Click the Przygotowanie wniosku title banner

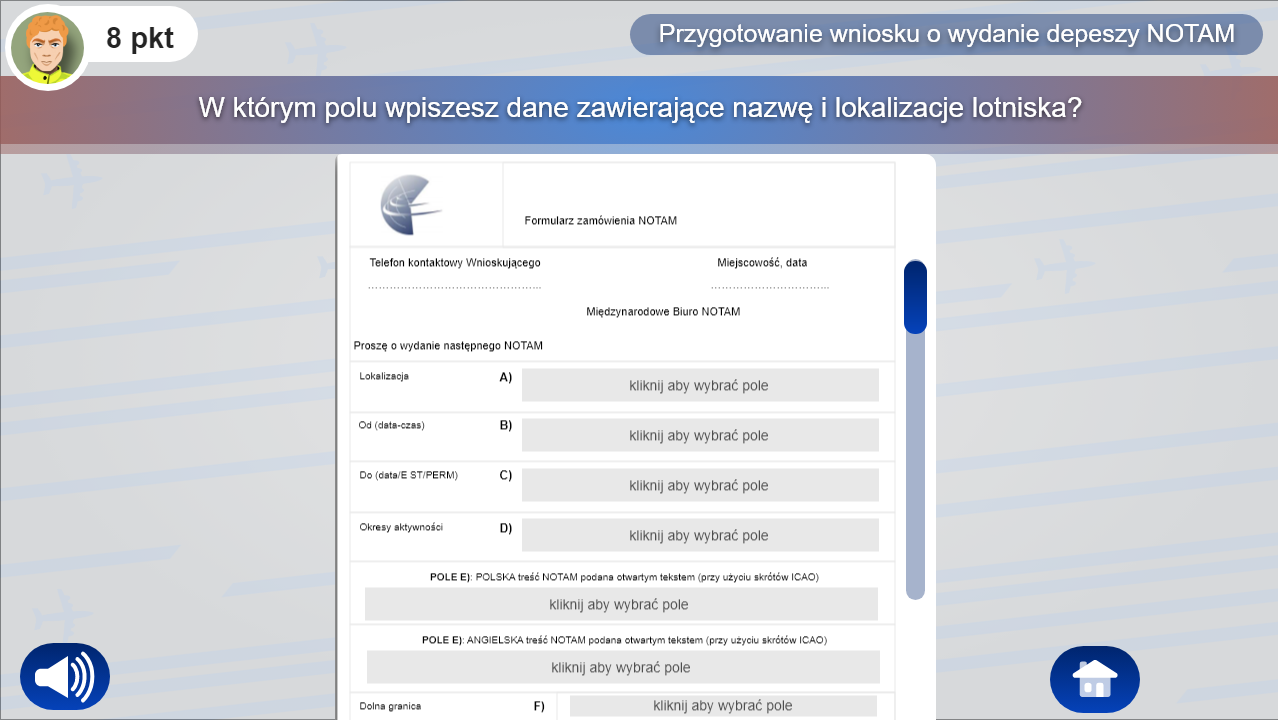[945, 33]
